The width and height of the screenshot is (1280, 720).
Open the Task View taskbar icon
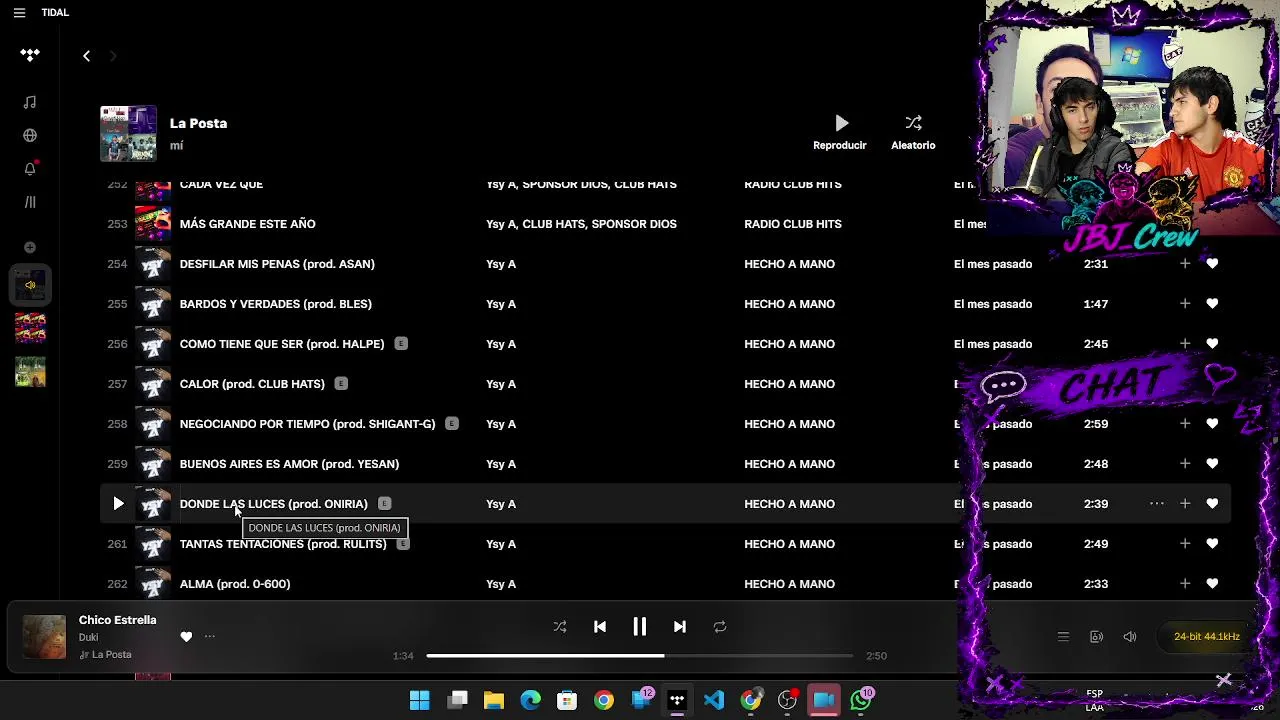[458, 700]
